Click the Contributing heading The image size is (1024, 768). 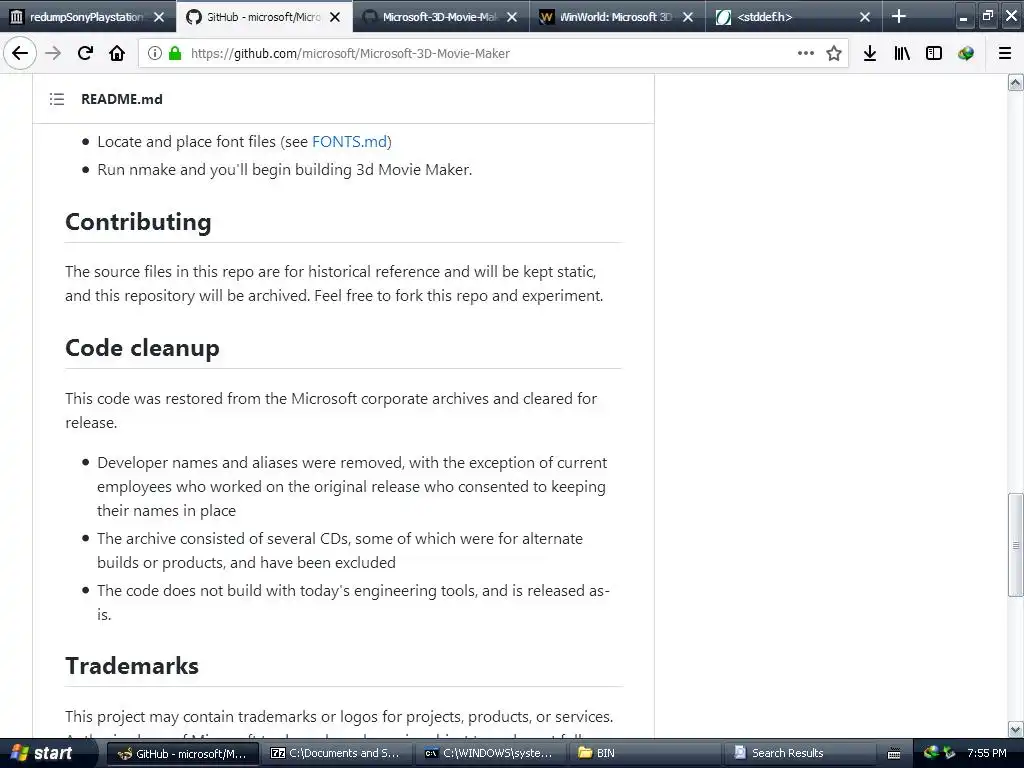tap(138, 222)
